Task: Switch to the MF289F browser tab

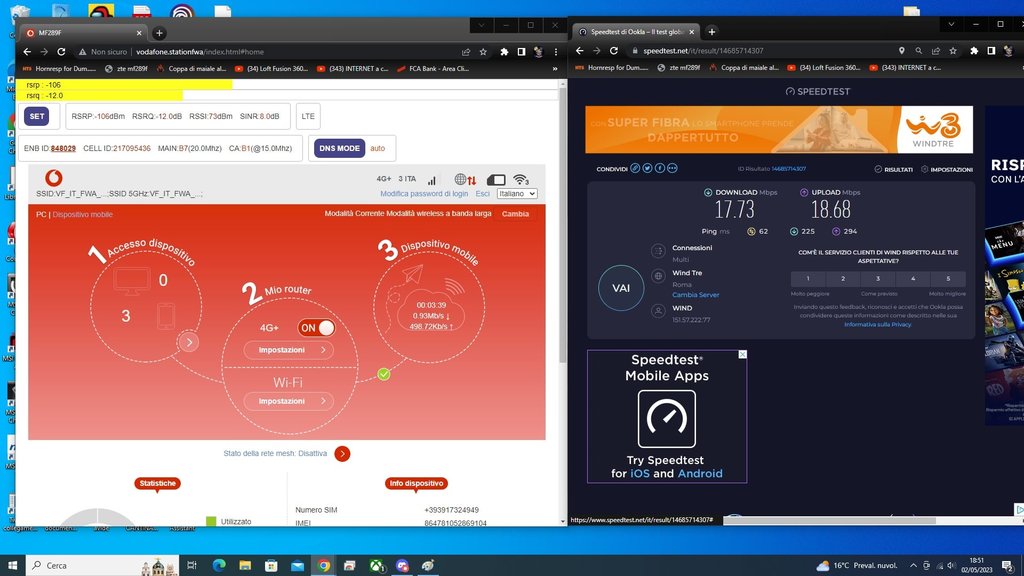Action: [x=82, y=33]
